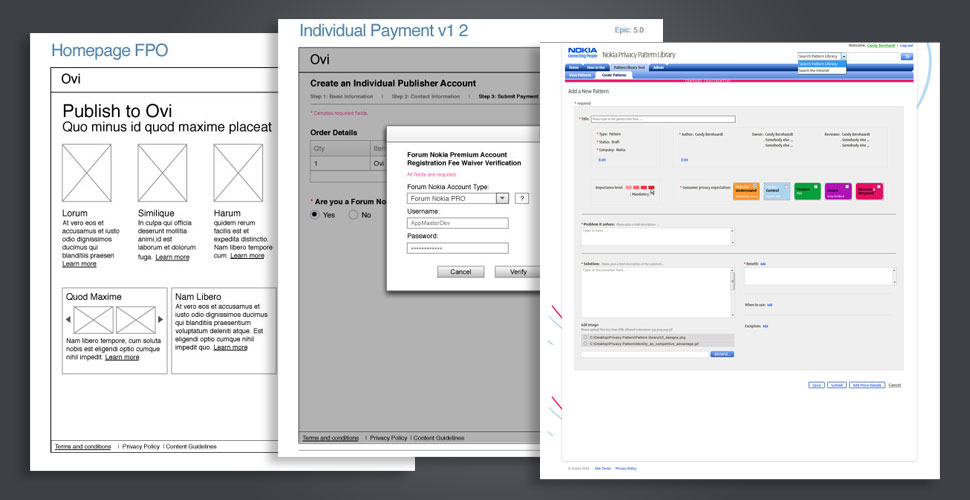
Task: Open Terms and conditions in Homepage FPO footer
Action: coord(83,447)
